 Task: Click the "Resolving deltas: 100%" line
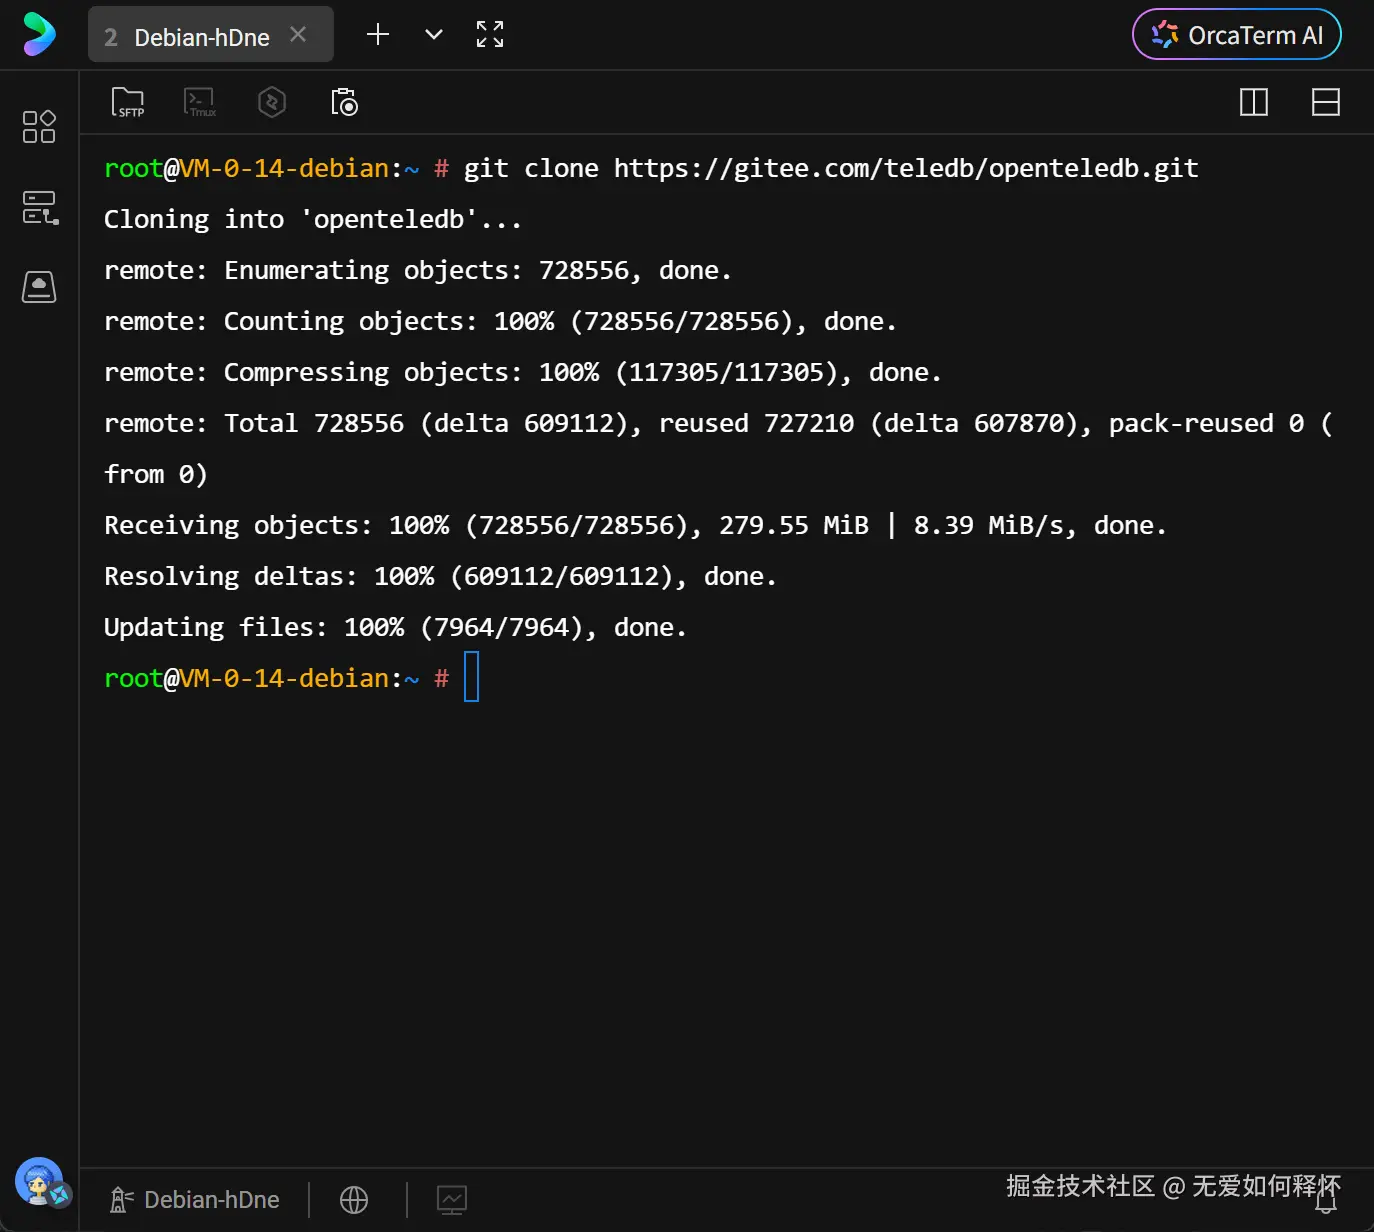pyautogui.click(x=440, y=576)
